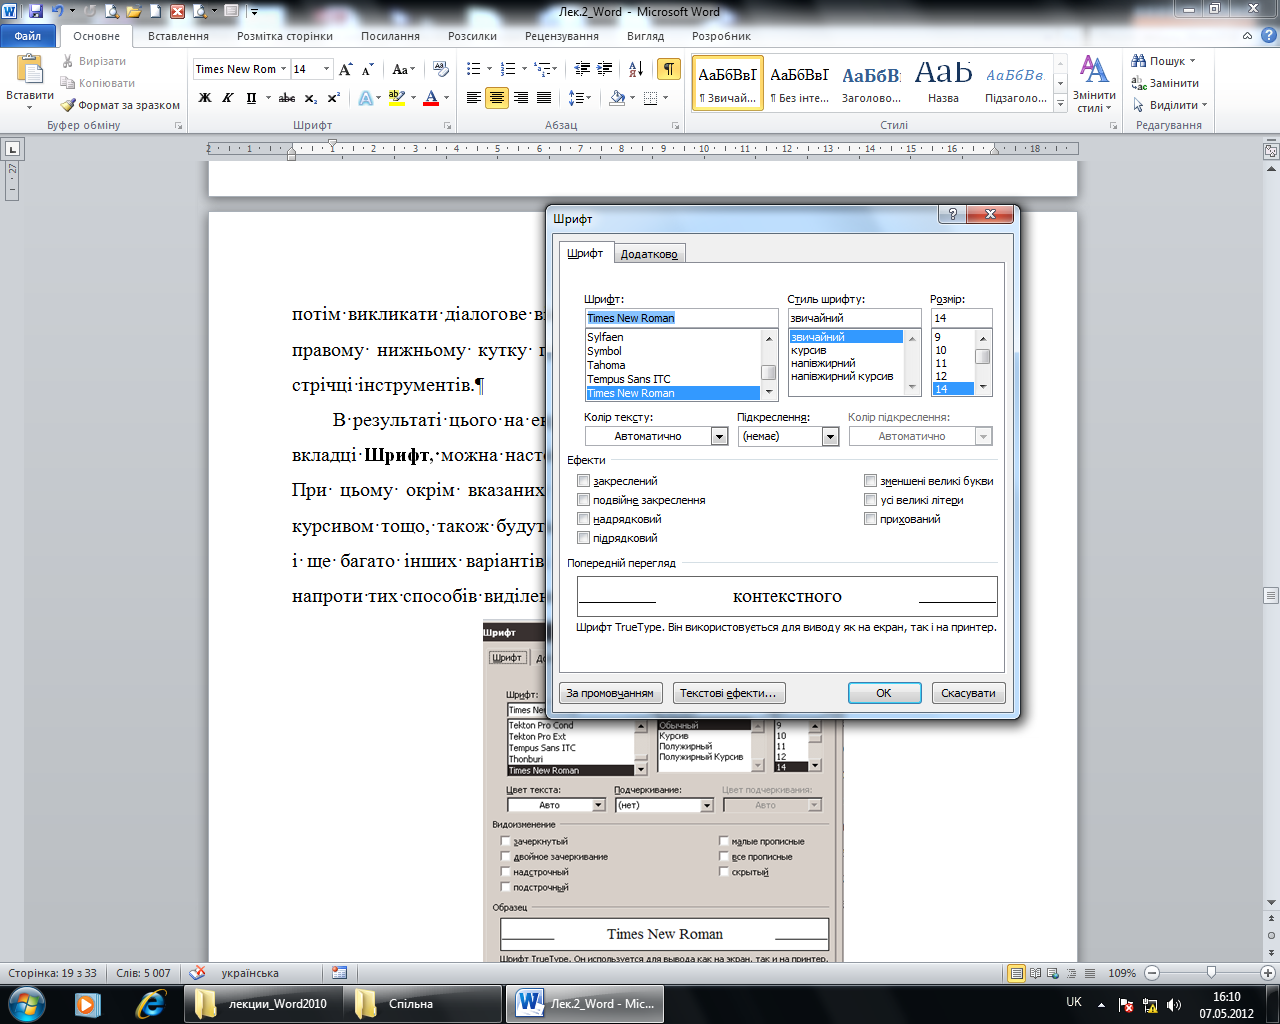The image size is (1280, 1024).
Task: Open Internet Explorer from taskbar
Action: (150, 1003)
